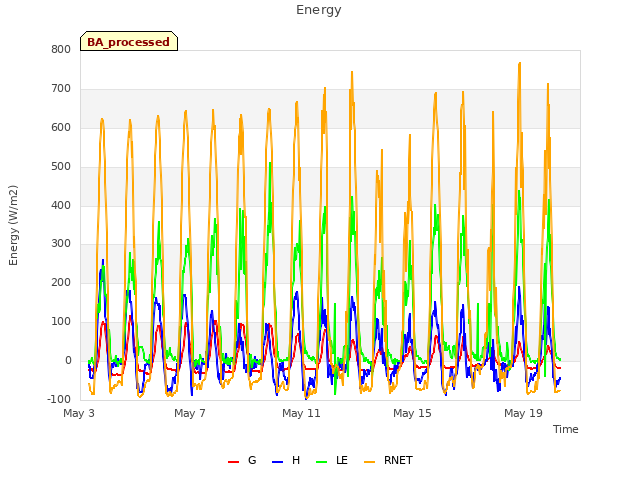
Task: Click the 0 y-axis tick label
Action: [x=68, y=360]
